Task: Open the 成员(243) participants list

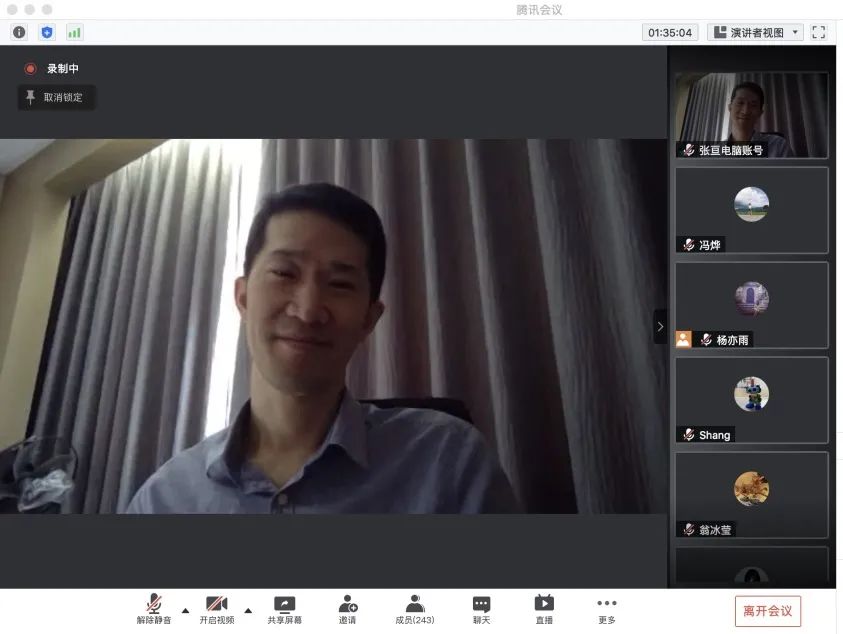Action: 414,609
